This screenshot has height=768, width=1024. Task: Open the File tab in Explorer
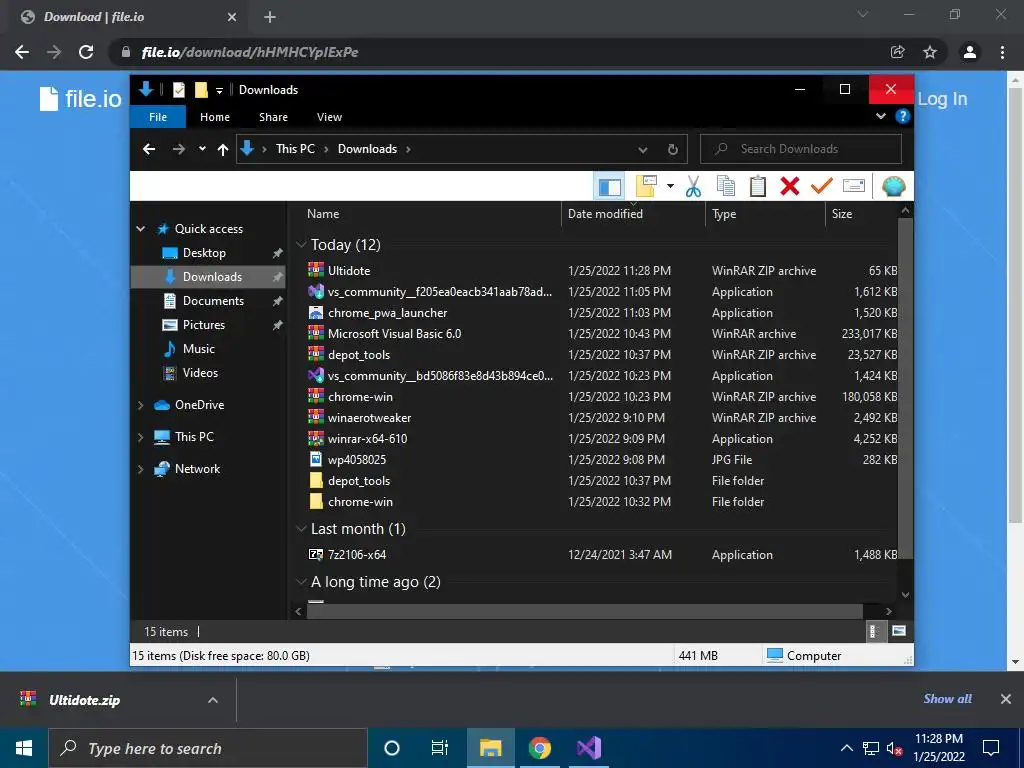click(158, 117)
